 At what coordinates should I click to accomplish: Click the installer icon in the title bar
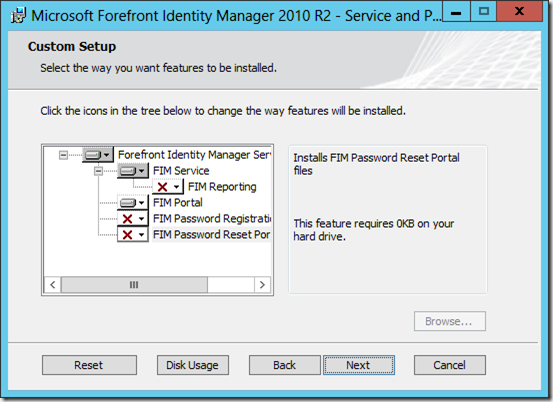pyautogui.click(x=18, y=16)
